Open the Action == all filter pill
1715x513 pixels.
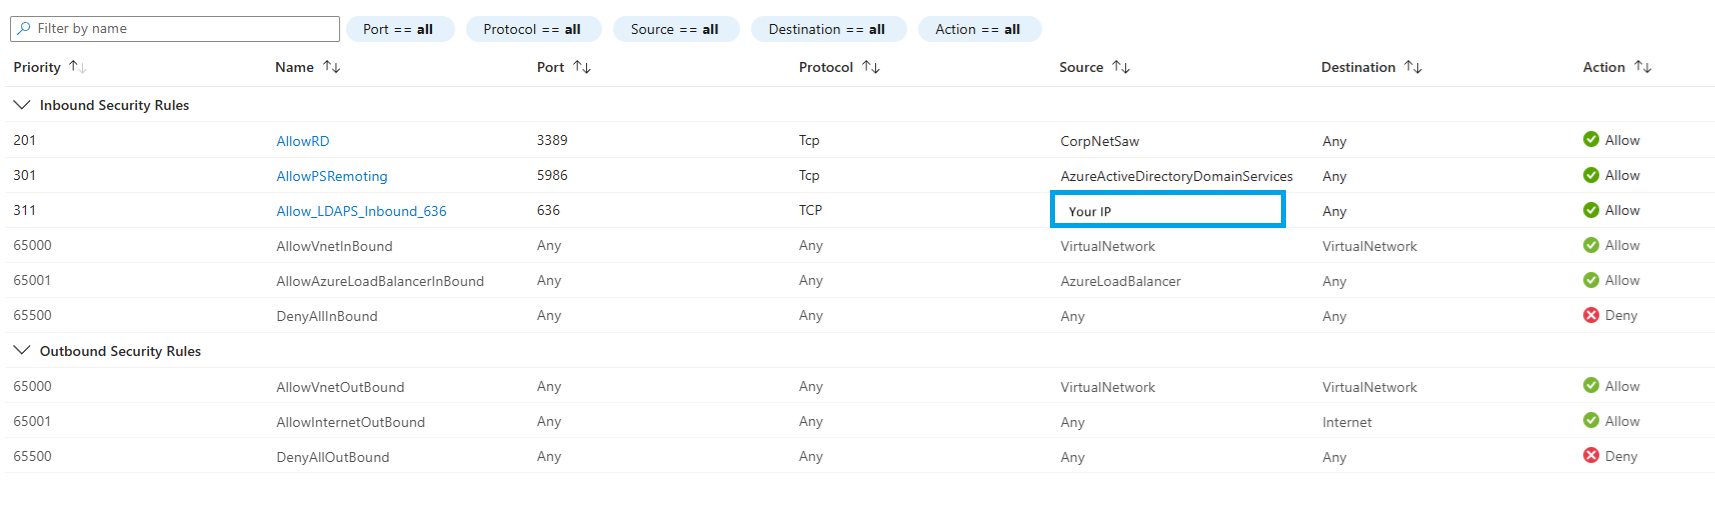[x=978, y=29]
